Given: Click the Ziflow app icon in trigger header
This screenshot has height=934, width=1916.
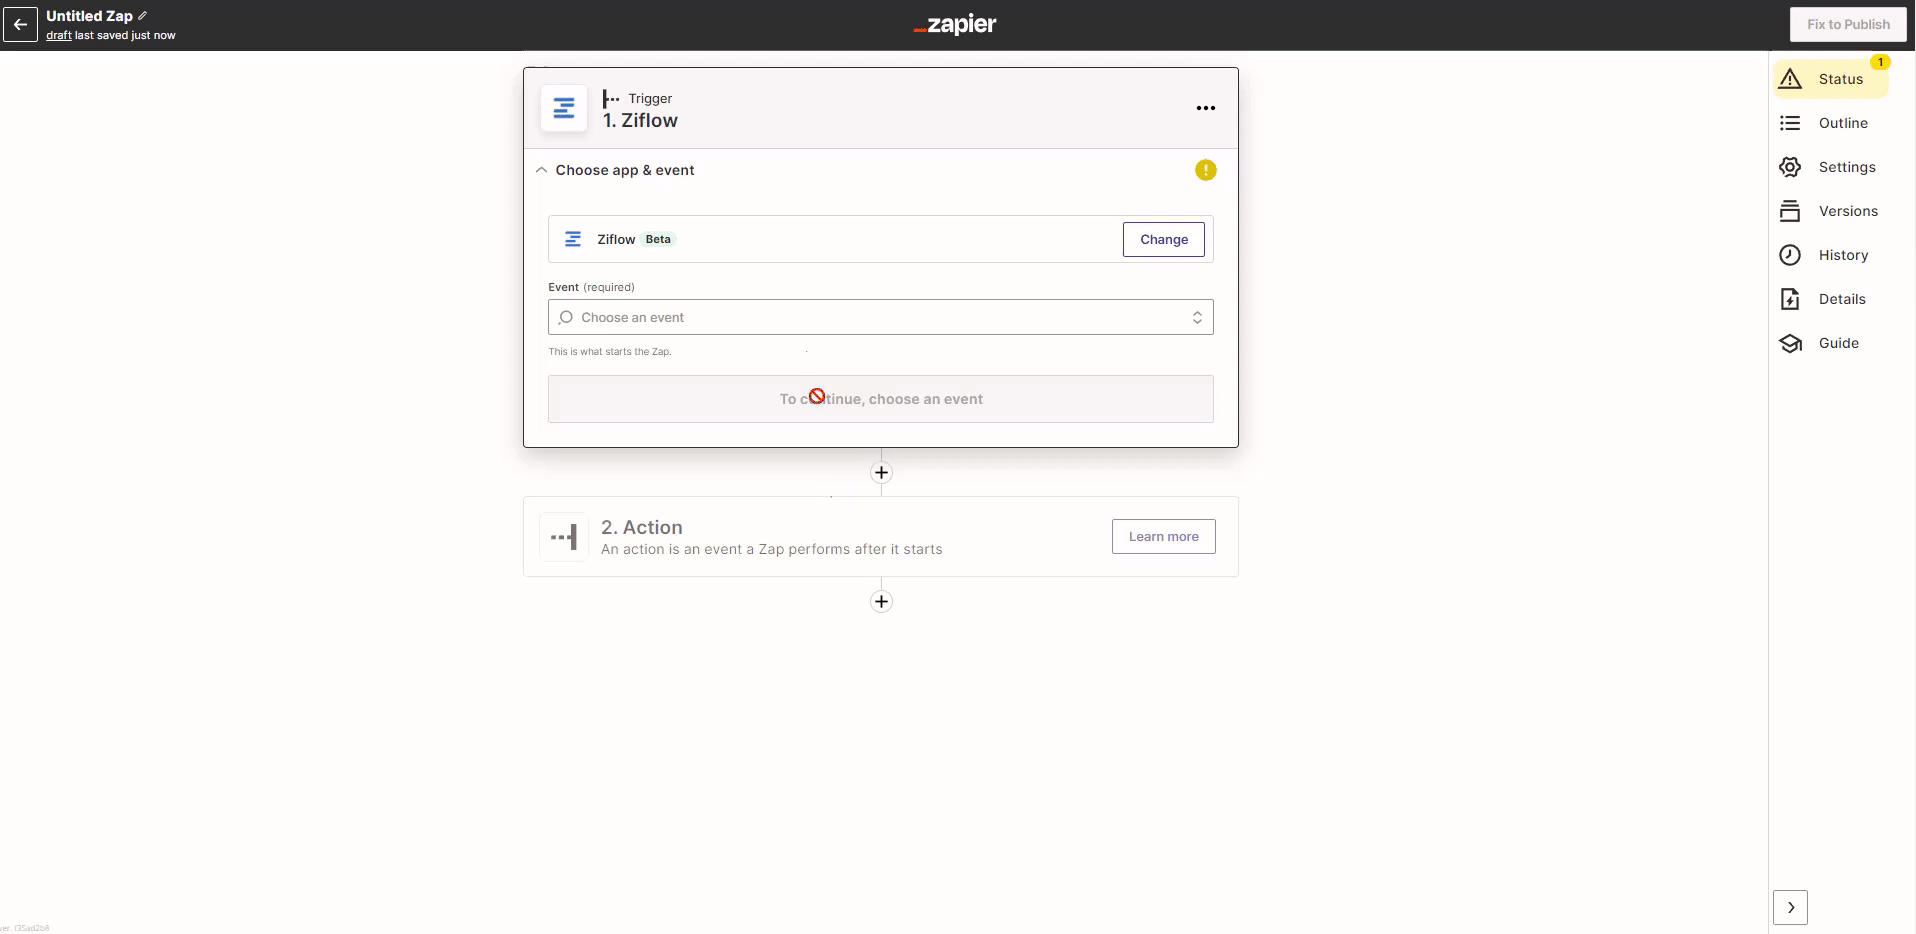Looking at the screenshot, I should [564, 108].
